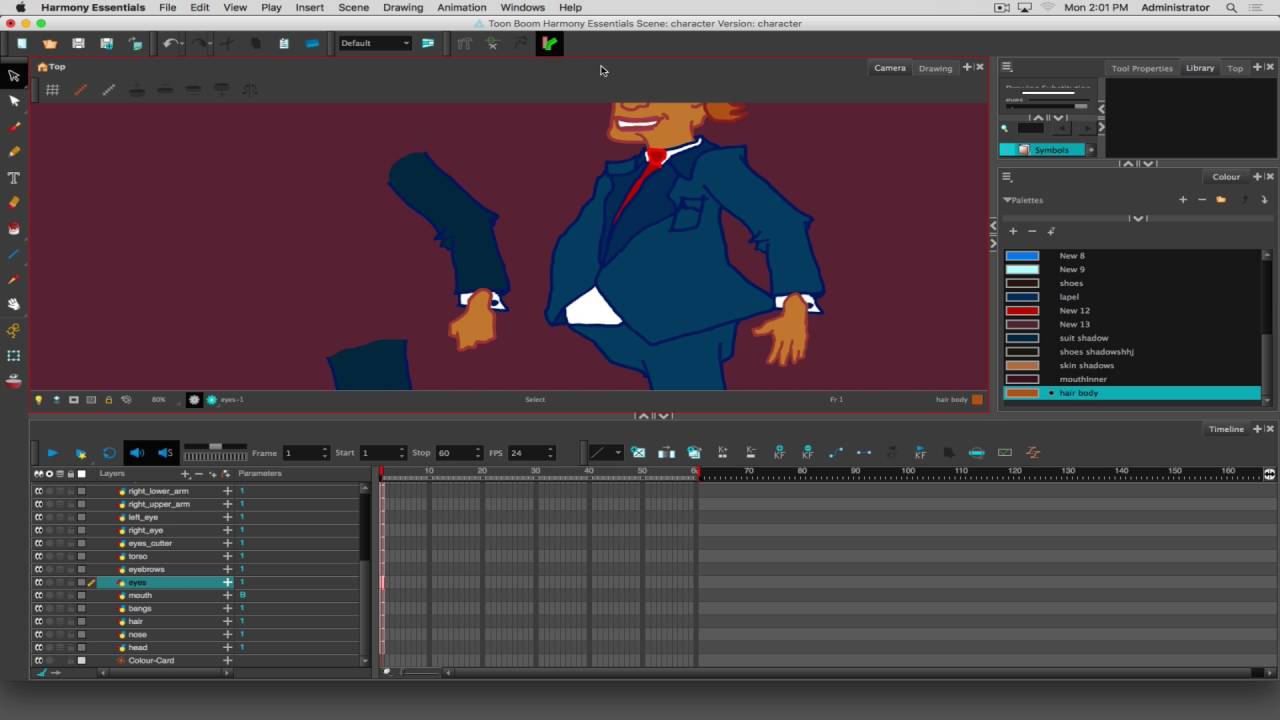This screenshot has height=720, width=1280.
Task: Select the Brush tool
Action: tap(14, 127)
